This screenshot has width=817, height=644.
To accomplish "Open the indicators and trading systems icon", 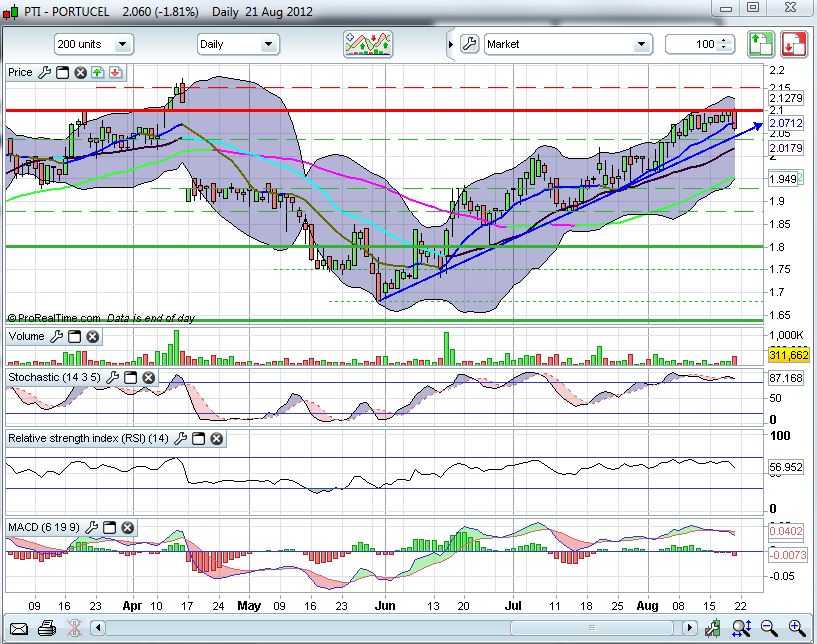I will click(368, 44).
